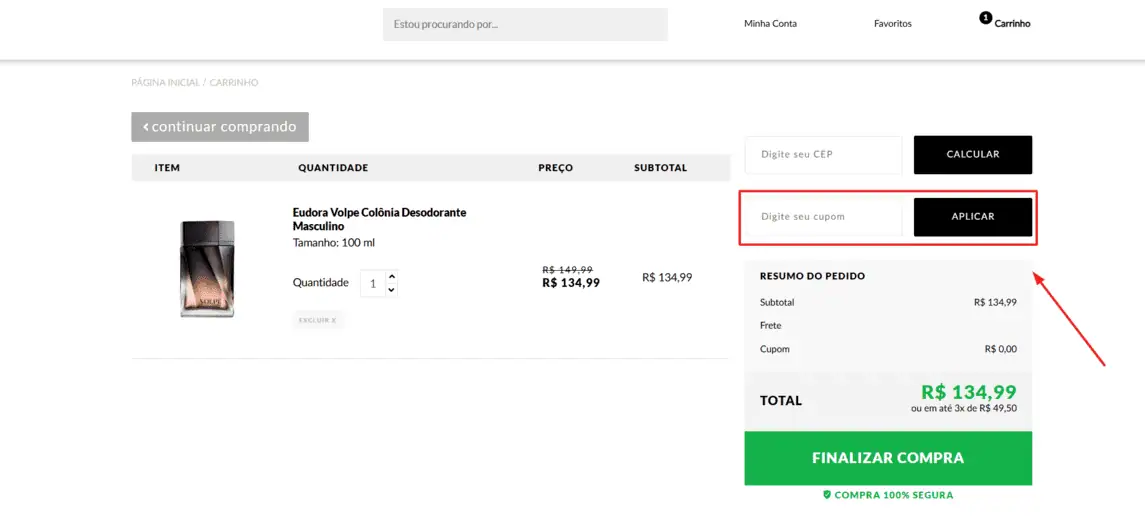Click the TOTAL label in summary
The image size is (1145, 529).
781,400
